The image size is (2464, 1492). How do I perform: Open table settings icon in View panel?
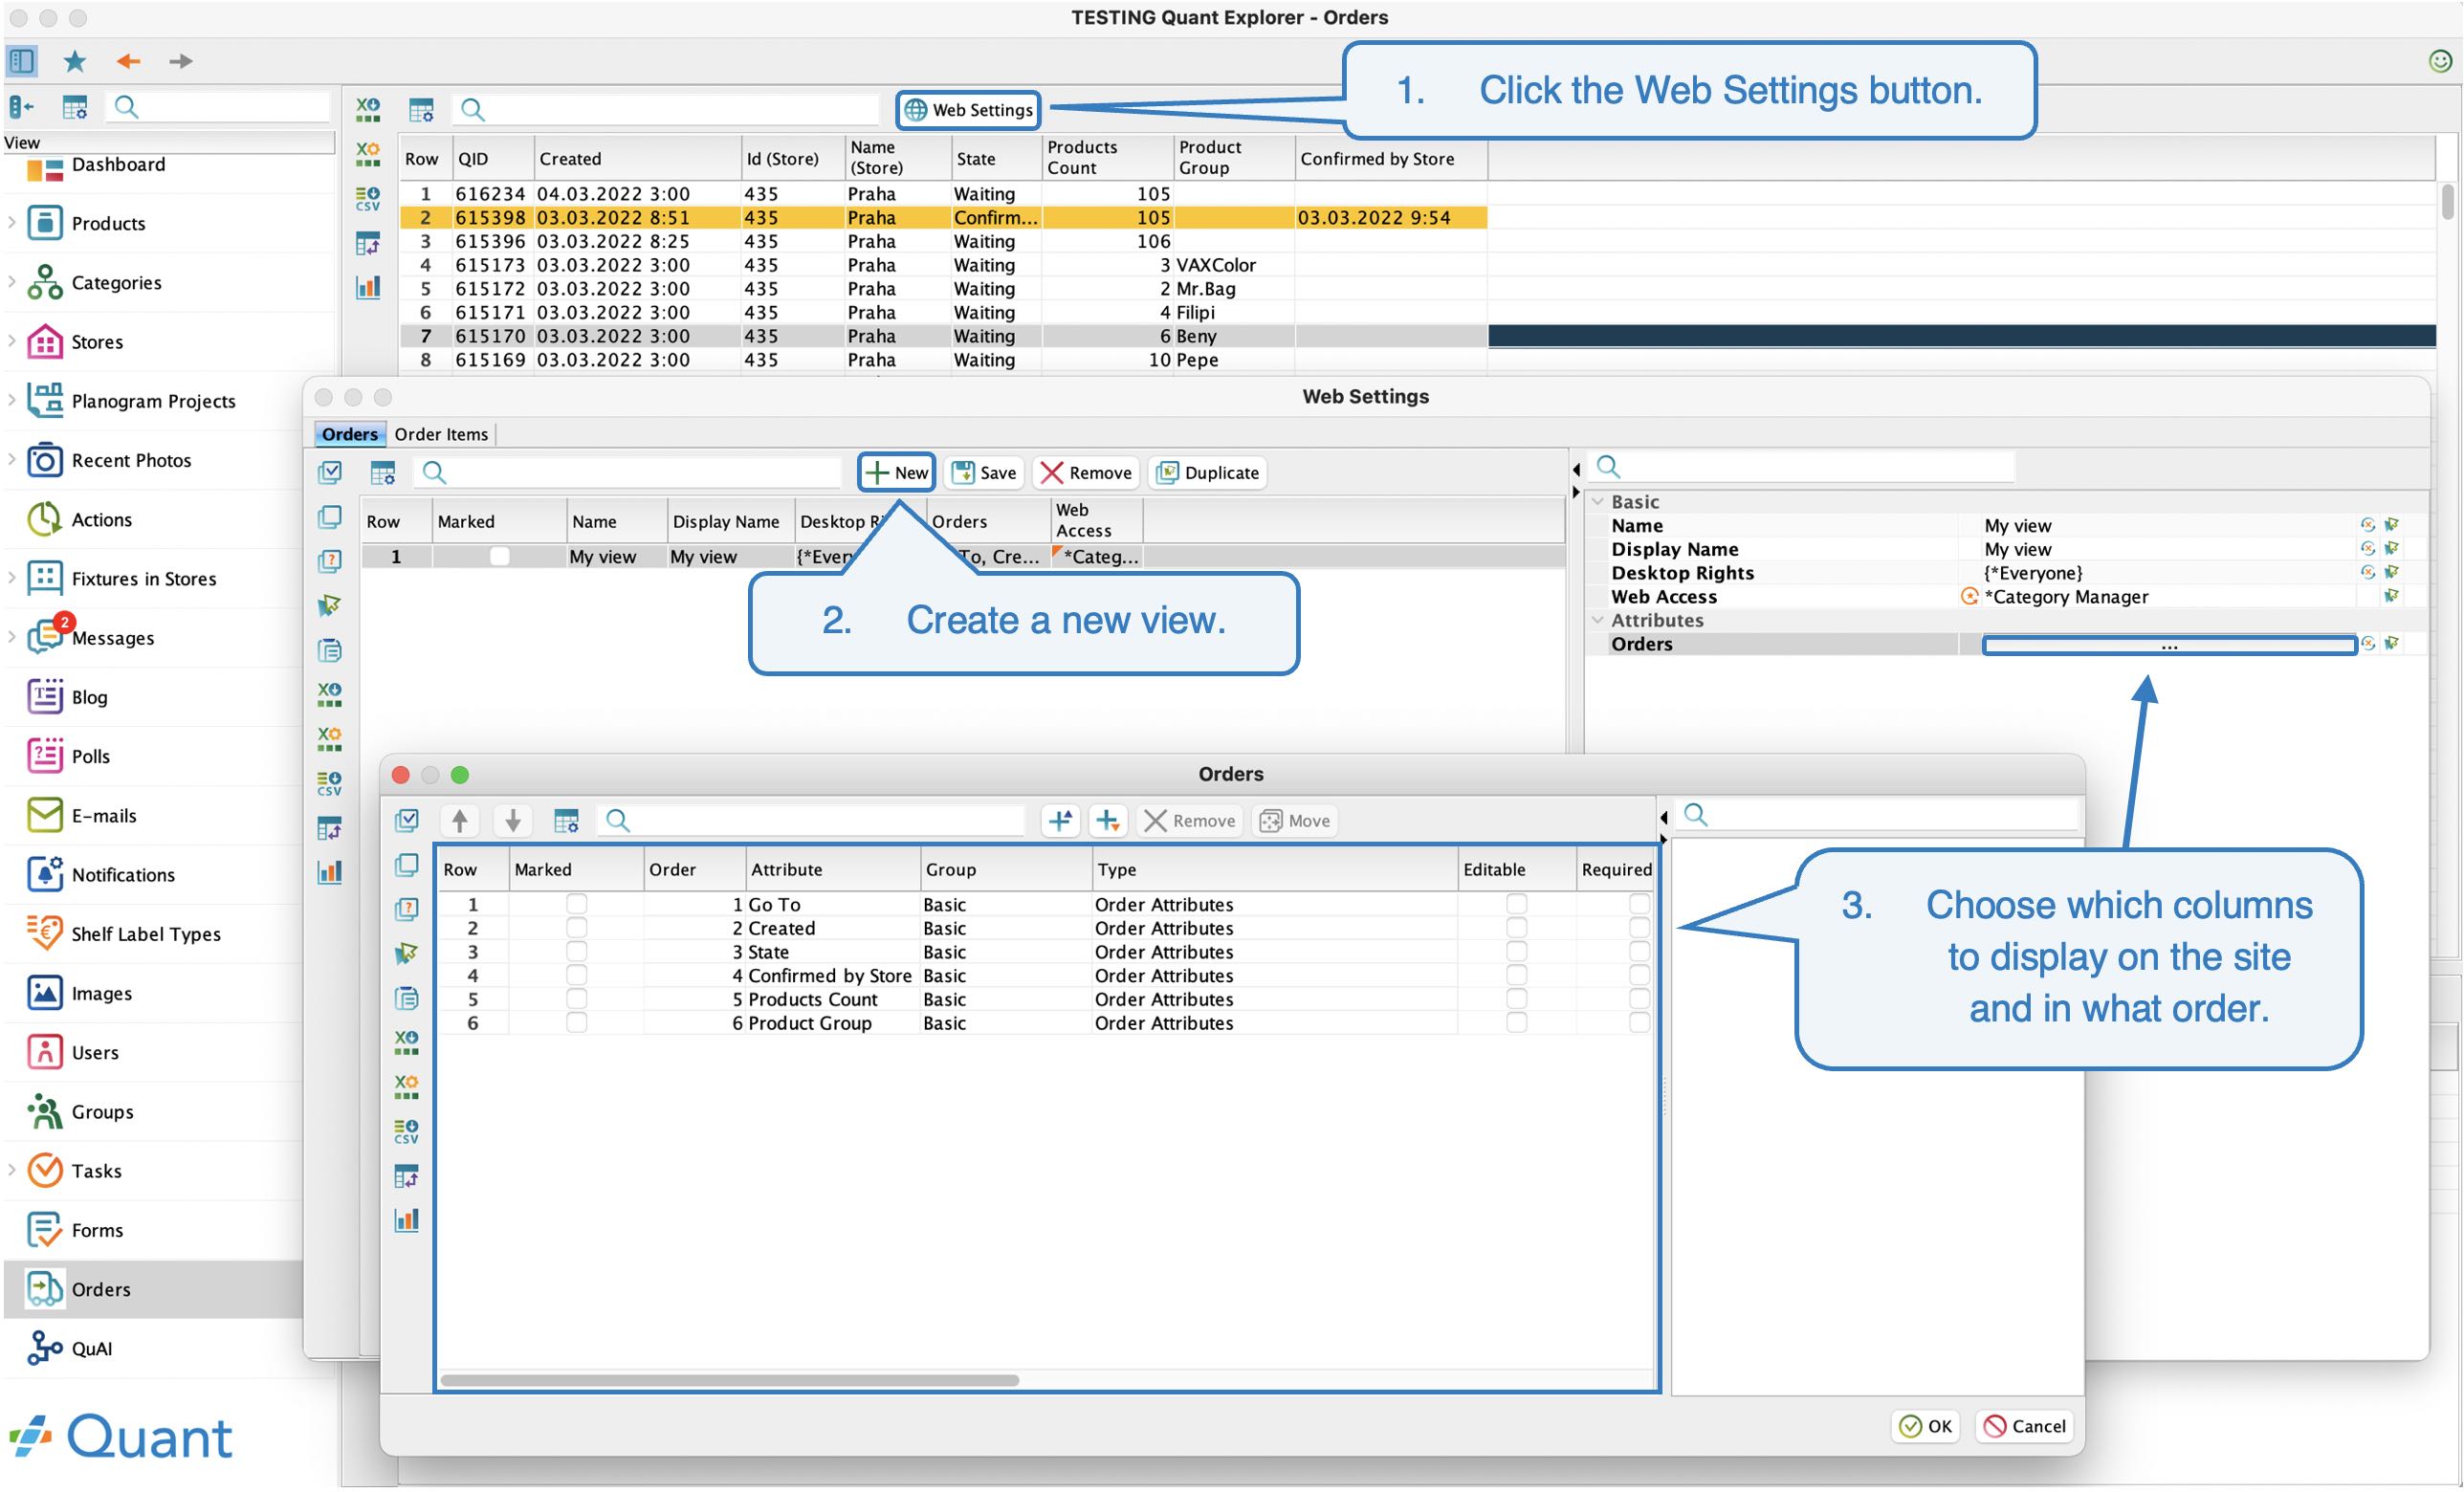pyautogui.click(x=75, y=107)
